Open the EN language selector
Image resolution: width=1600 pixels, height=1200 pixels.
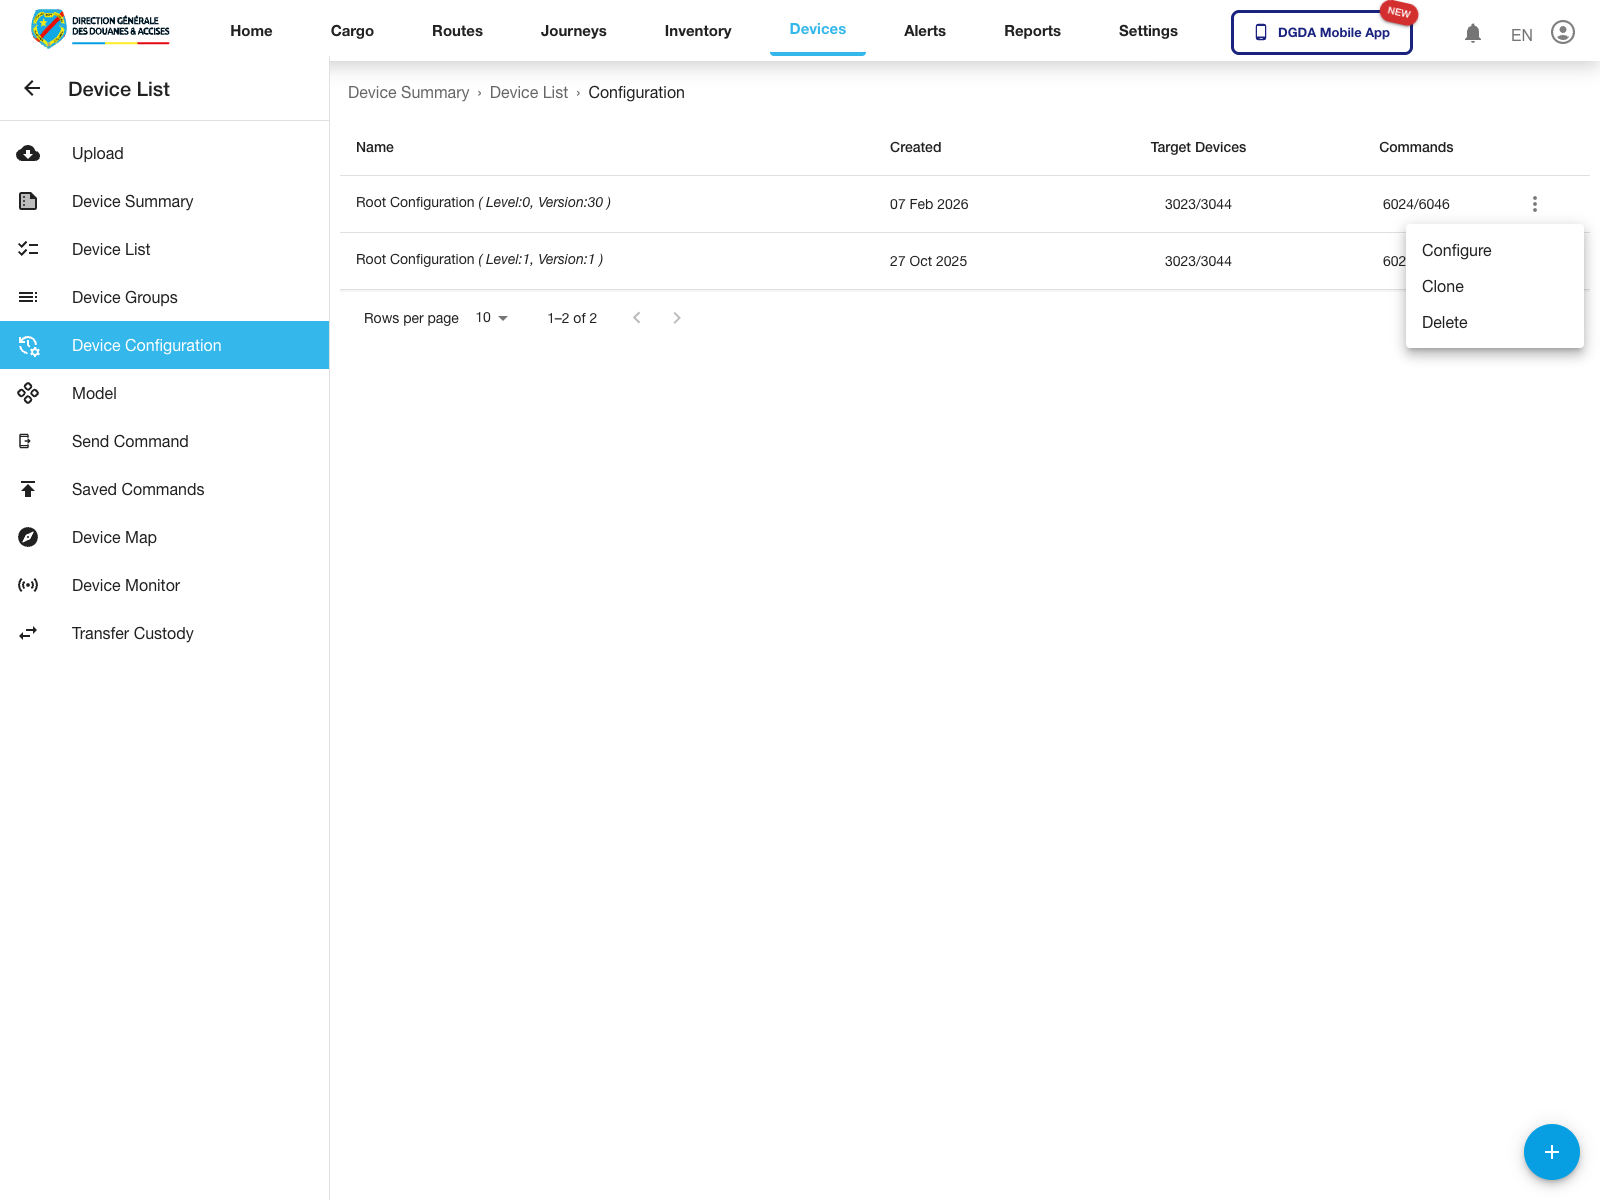[1521, 34]
